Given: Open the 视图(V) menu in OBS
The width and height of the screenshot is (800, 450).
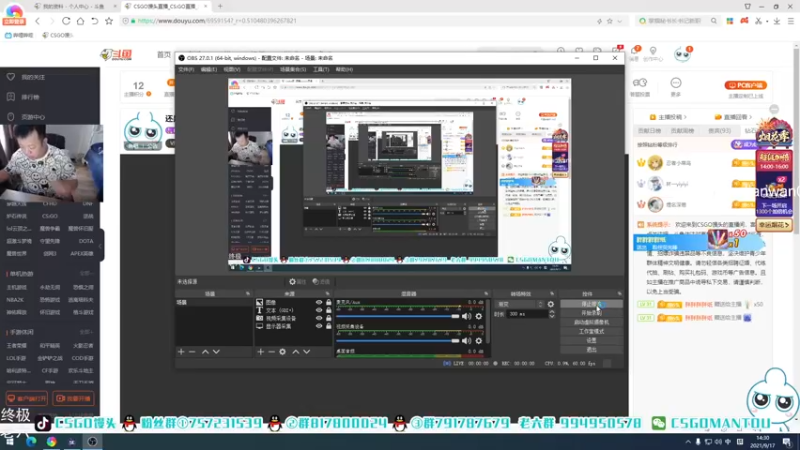Looking at the screenshot, I should click(231, 69).
